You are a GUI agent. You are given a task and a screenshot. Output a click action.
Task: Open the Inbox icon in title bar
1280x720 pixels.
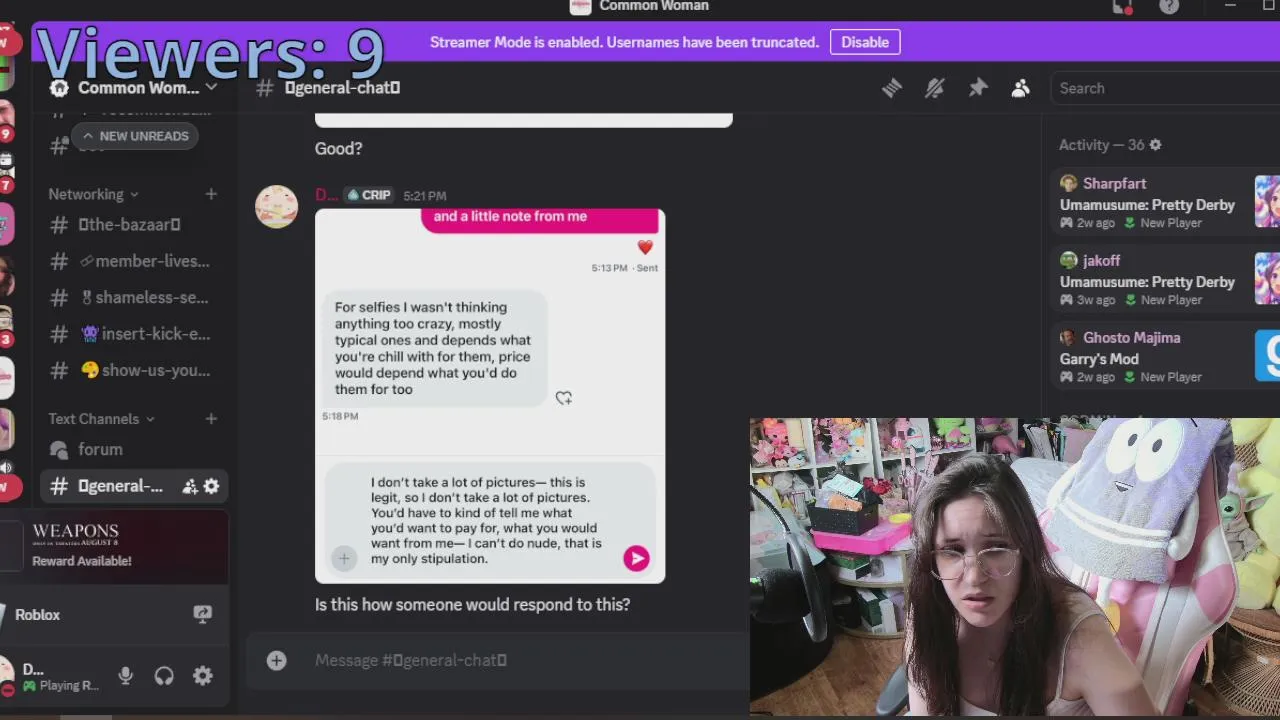[x=1122, y=6]
